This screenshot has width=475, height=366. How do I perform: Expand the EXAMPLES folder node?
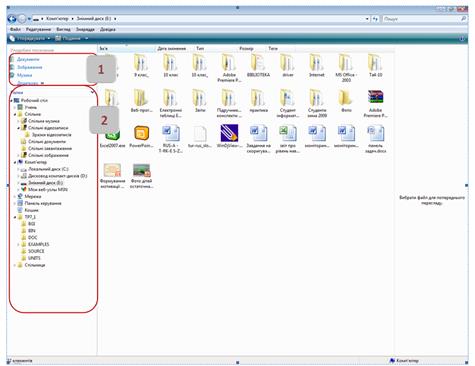click(x=18, y=245)
